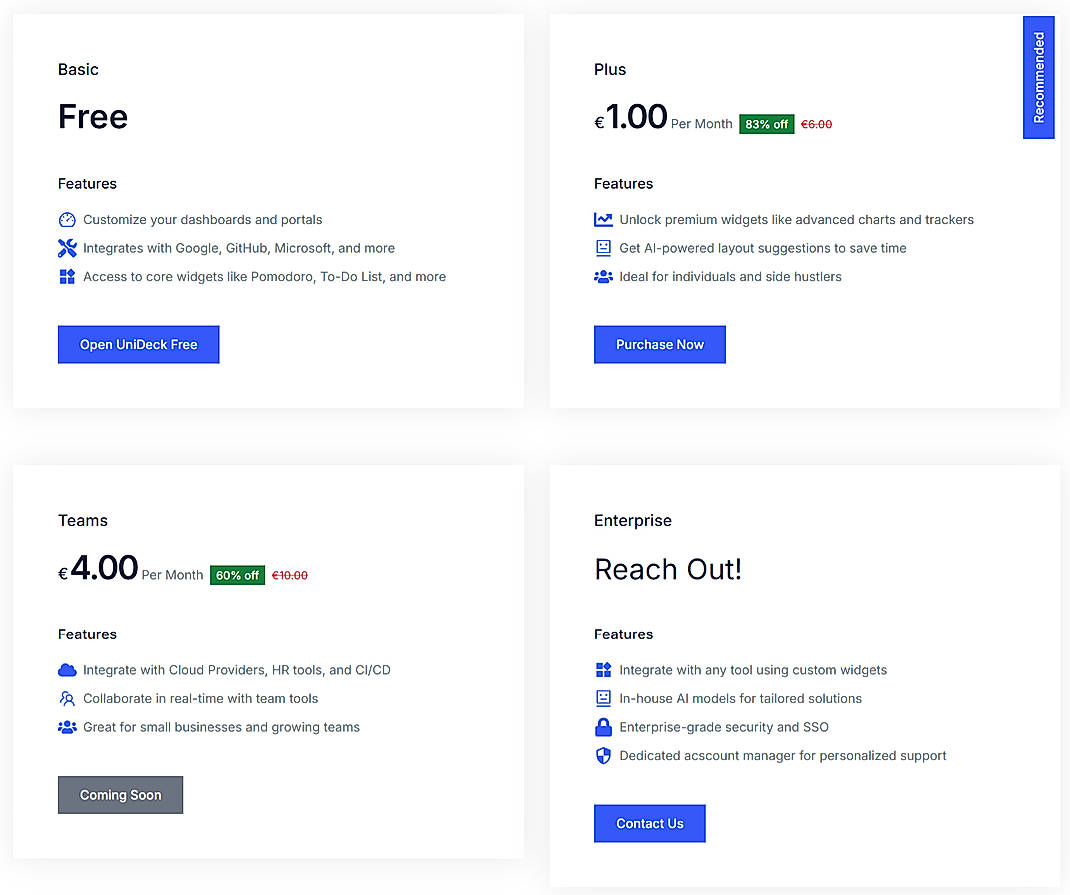Click the lock icon next to enterprise-grade security
Image resolution: width=1070 pixels, height=895 pixels.
tap(603, 727)
